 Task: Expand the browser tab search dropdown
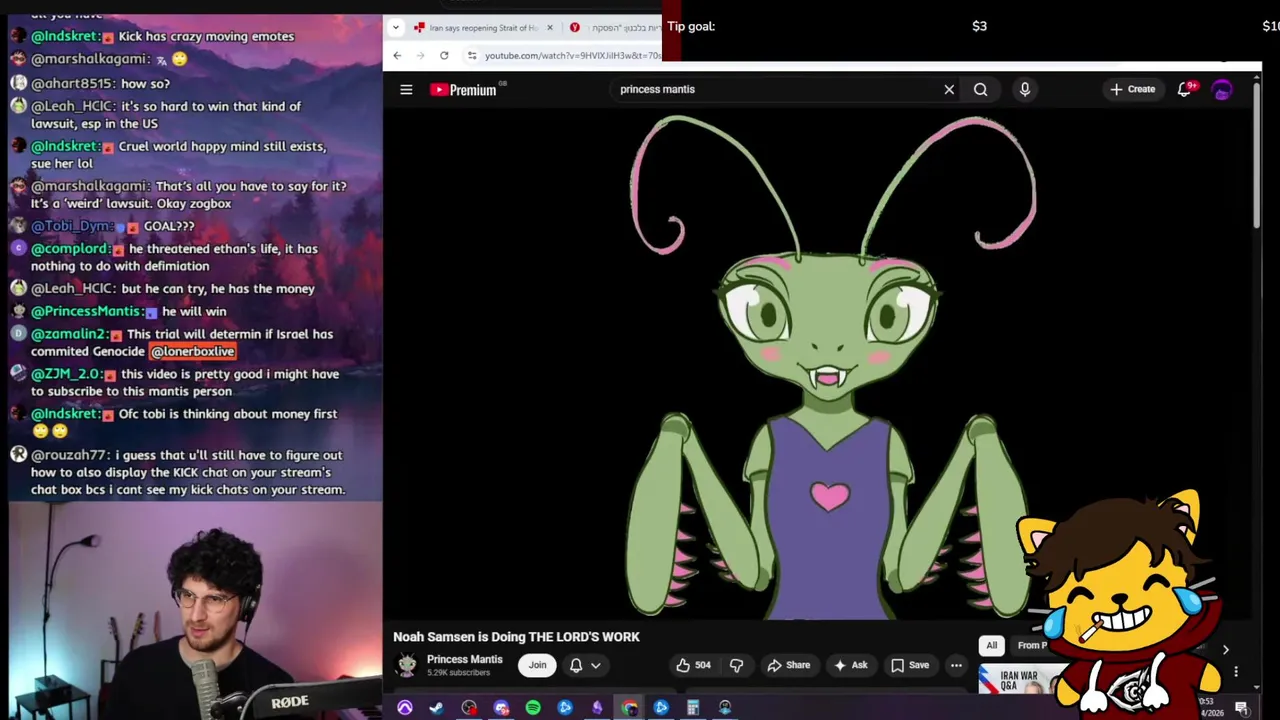tap(396, 27)
